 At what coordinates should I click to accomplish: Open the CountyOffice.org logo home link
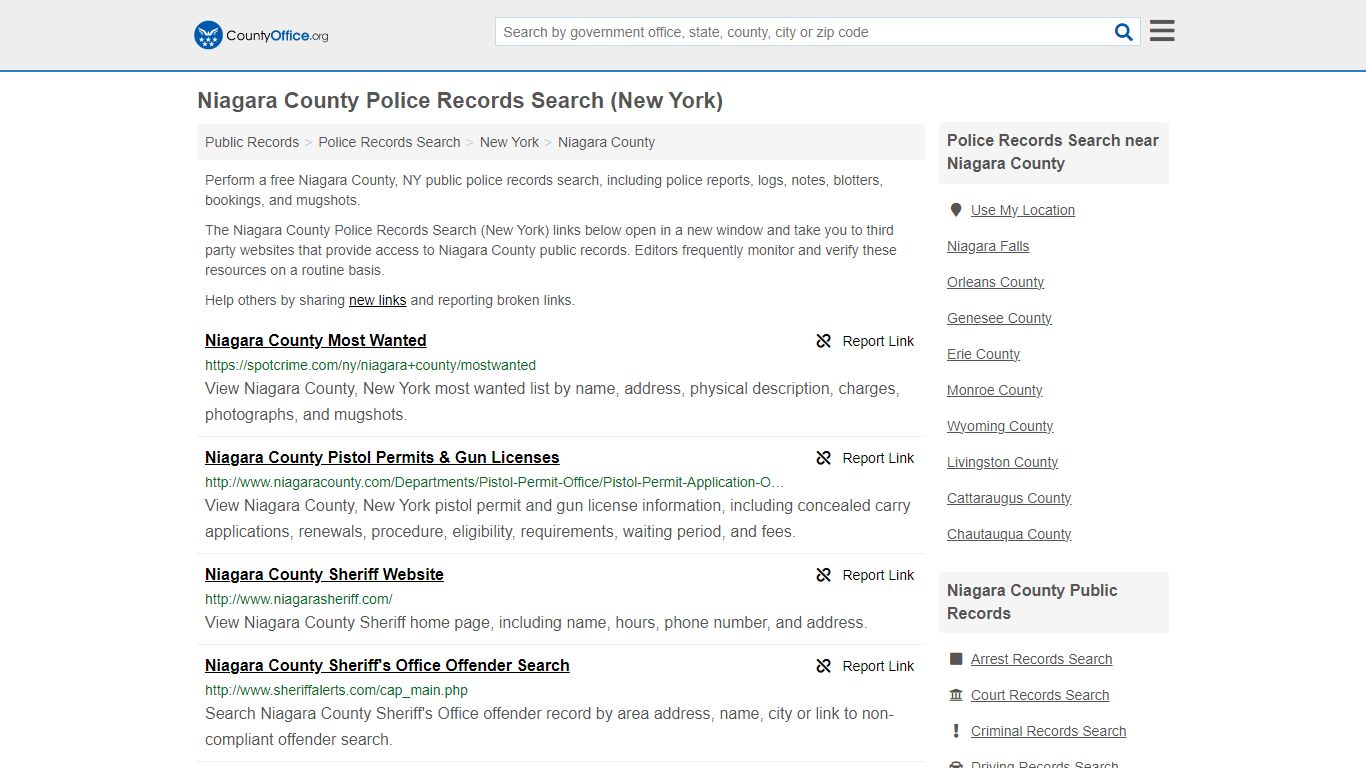(x=261, y=35)
